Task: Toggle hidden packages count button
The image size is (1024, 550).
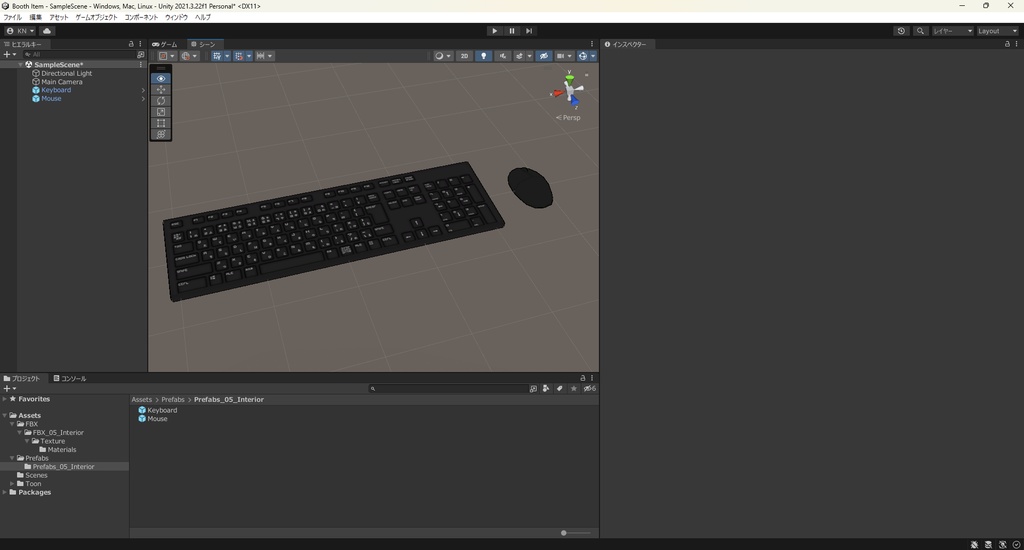Action: click(590, 389)
